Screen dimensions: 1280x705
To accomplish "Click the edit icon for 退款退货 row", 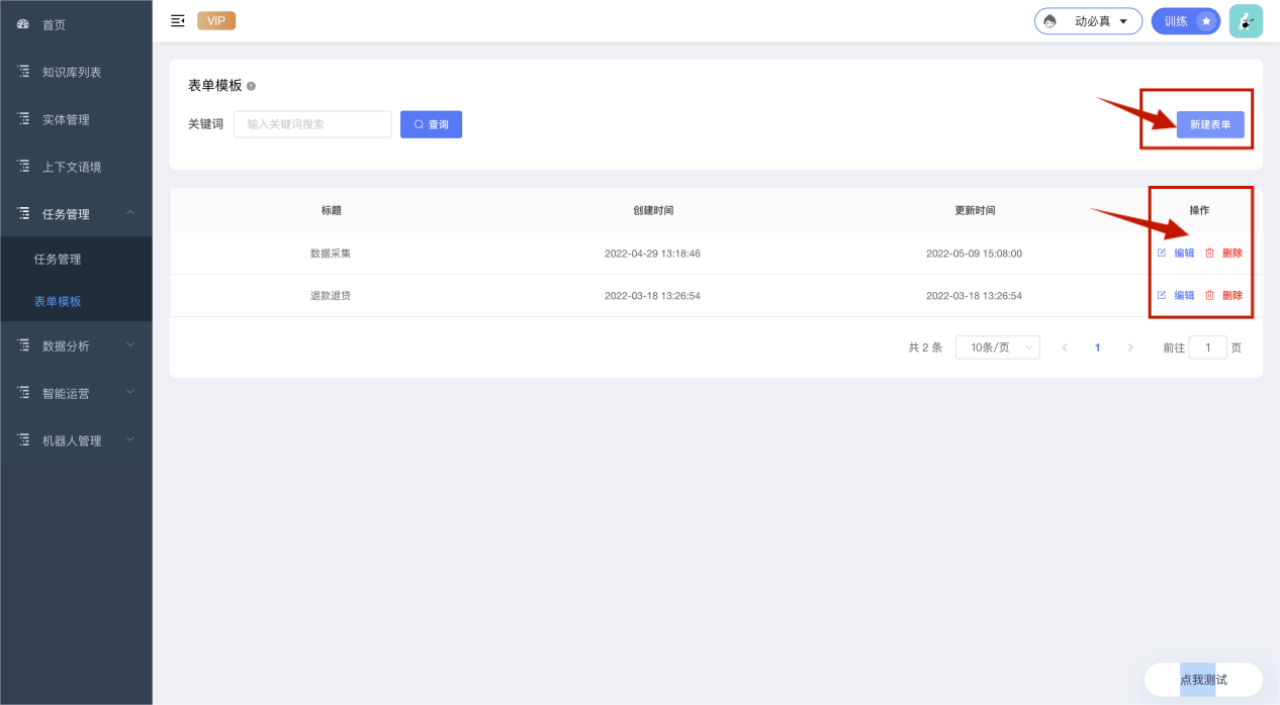I will (x=1162, y=295).
